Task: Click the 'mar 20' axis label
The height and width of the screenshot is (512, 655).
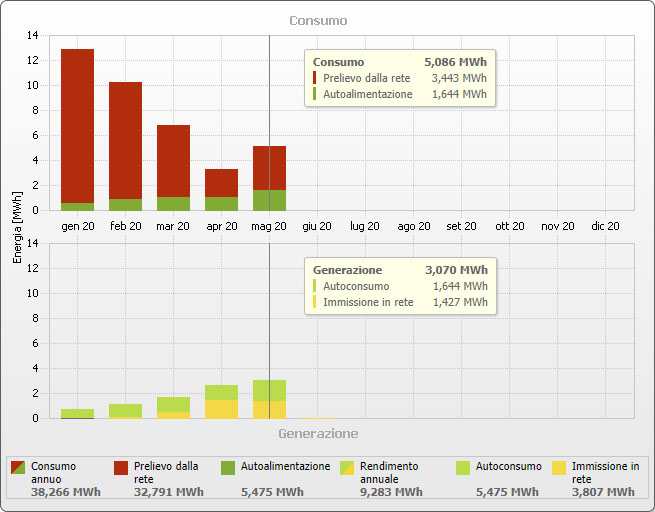Action: 173,226
